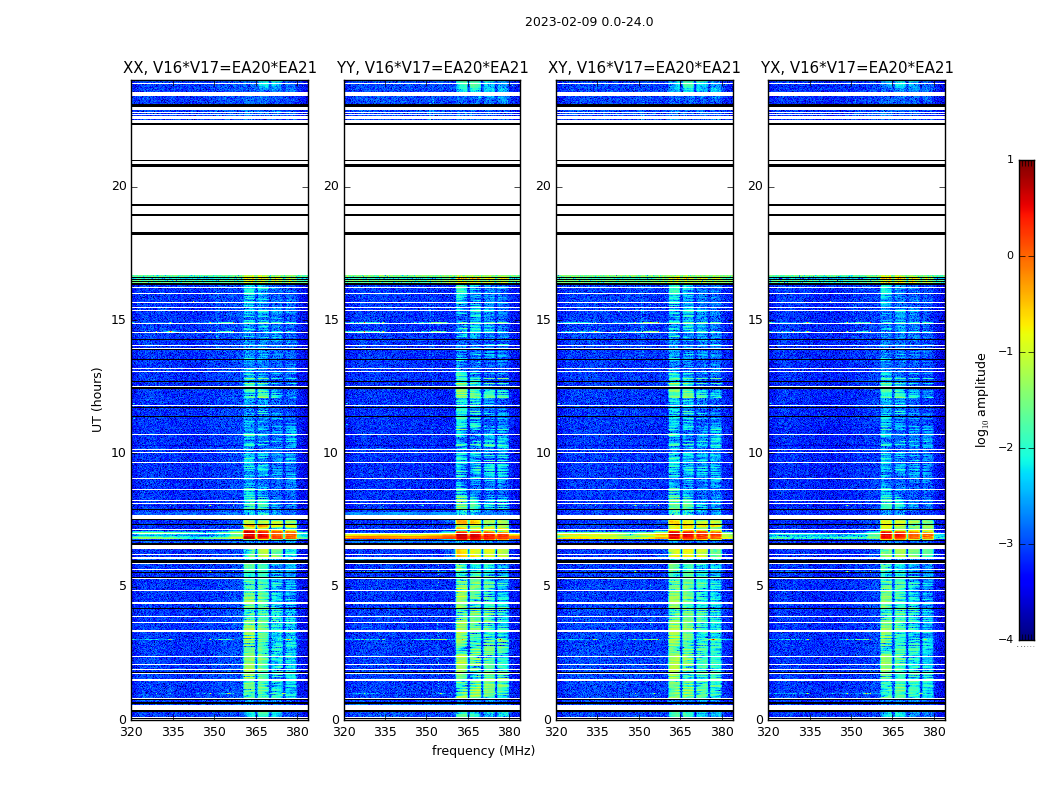Click the 10 hour tick of XY panel
The width and height of the screenshot is (1050, 800).
click(543, 453)
